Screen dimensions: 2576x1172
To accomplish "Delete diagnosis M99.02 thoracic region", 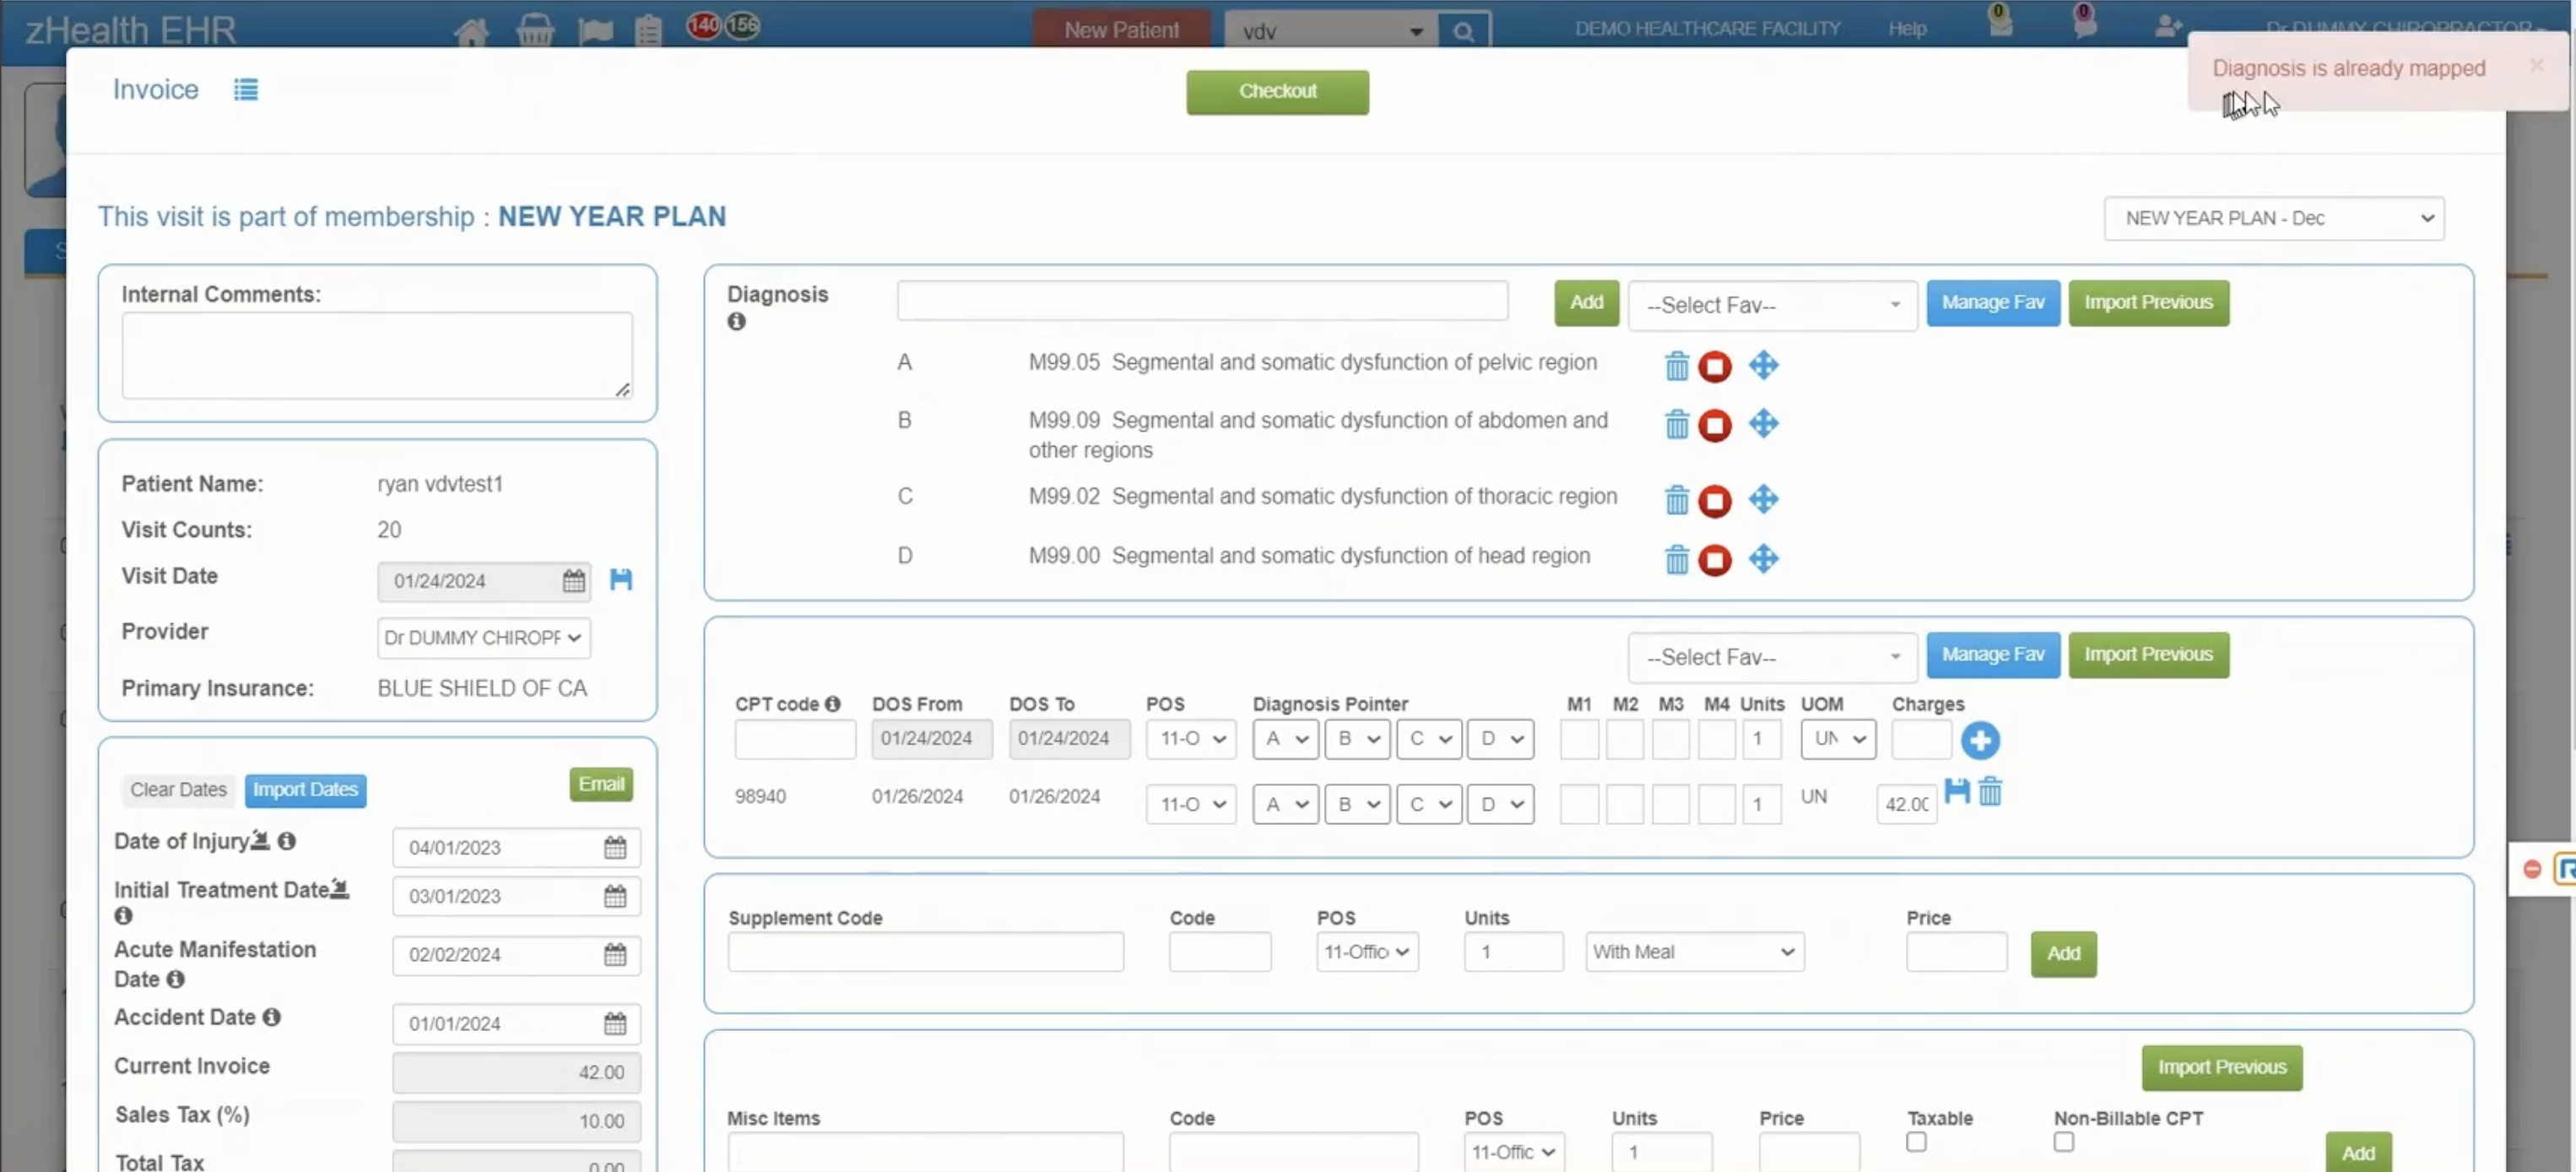I will click(1677, 499).
